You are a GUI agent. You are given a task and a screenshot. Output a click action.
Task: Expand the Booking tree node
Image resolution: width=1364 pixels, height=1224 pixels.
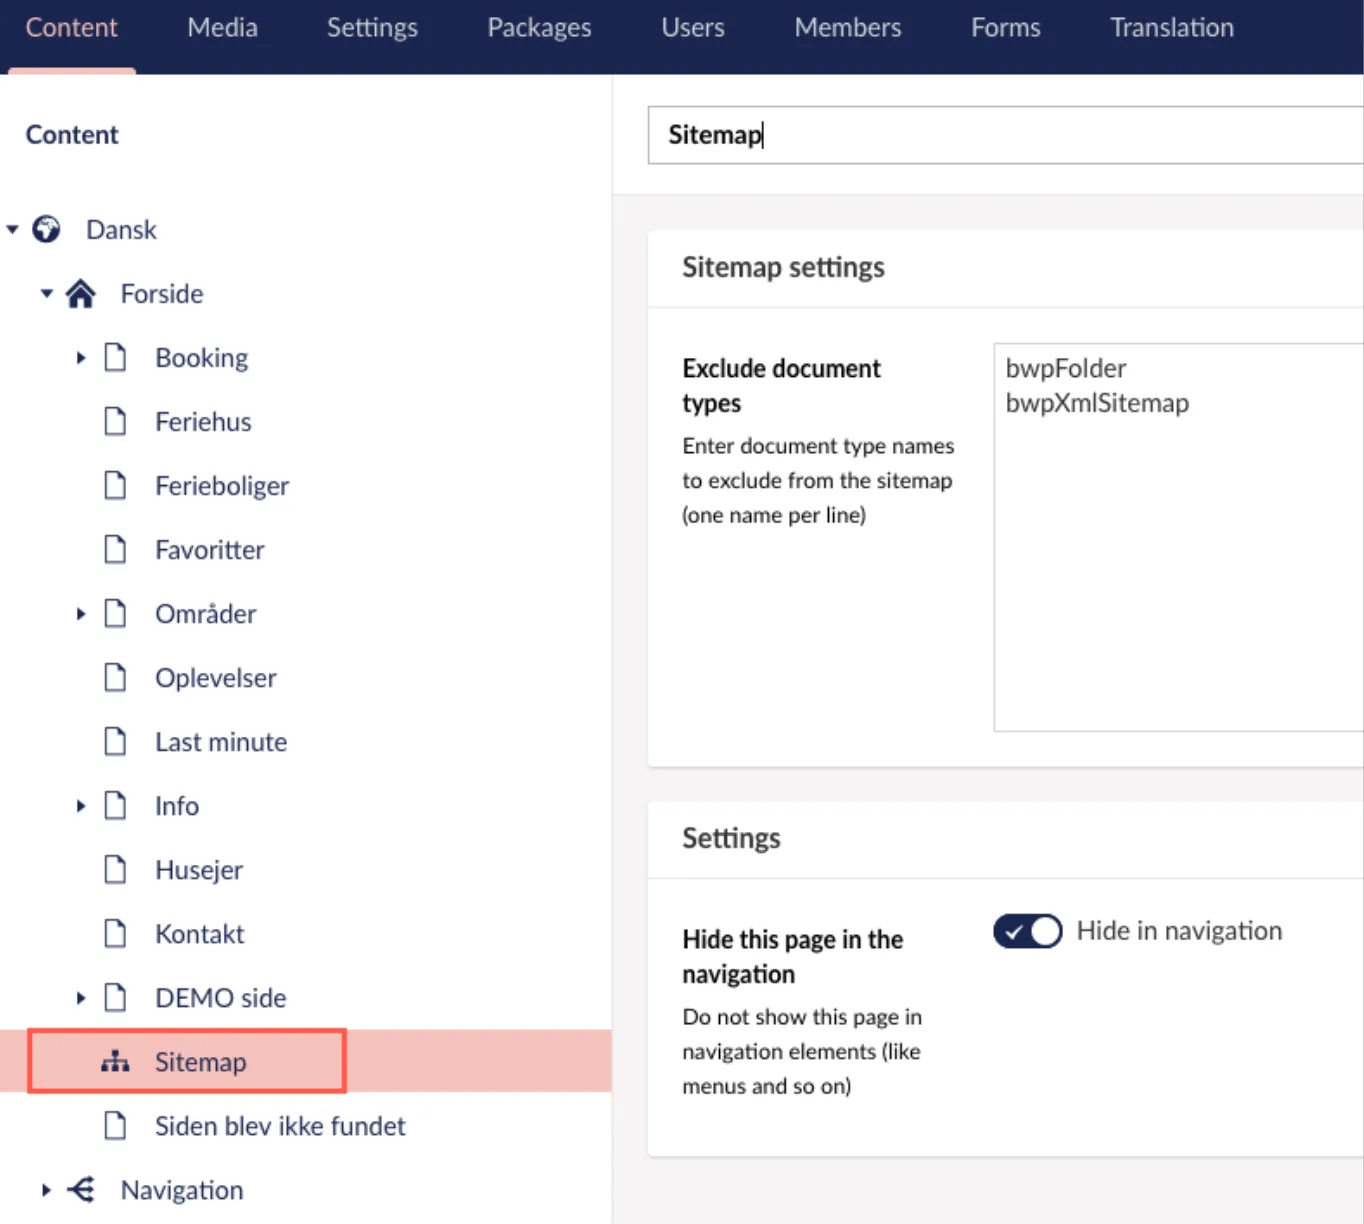(x=81, y=358)
